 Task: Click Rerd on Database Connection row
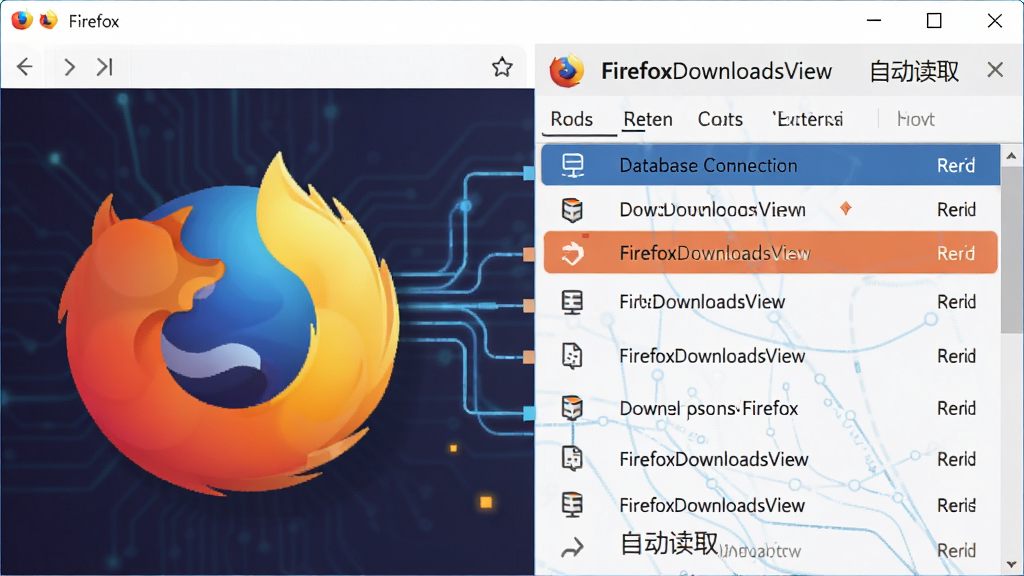pos(956,165)
